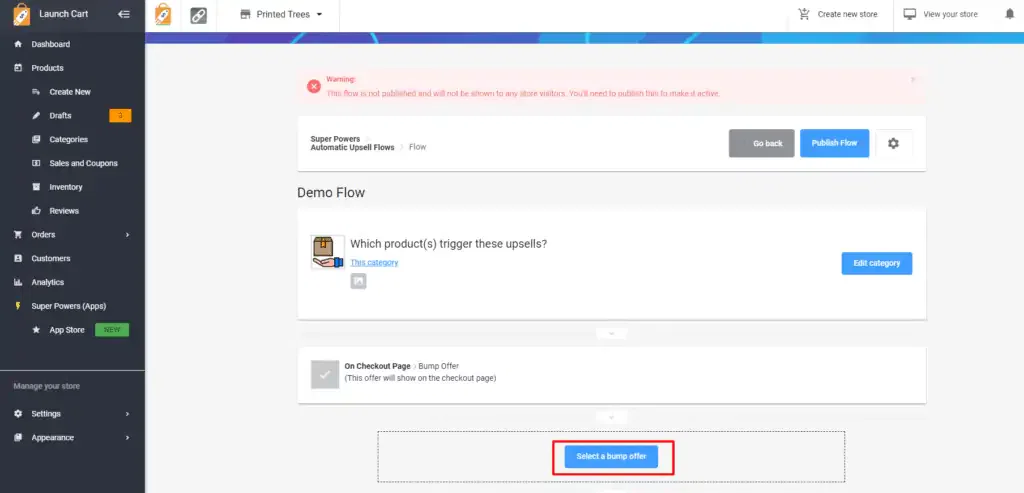Open Reviews in sidebar
Screen dimensions: 1024x493
click(x=64, y=211)
